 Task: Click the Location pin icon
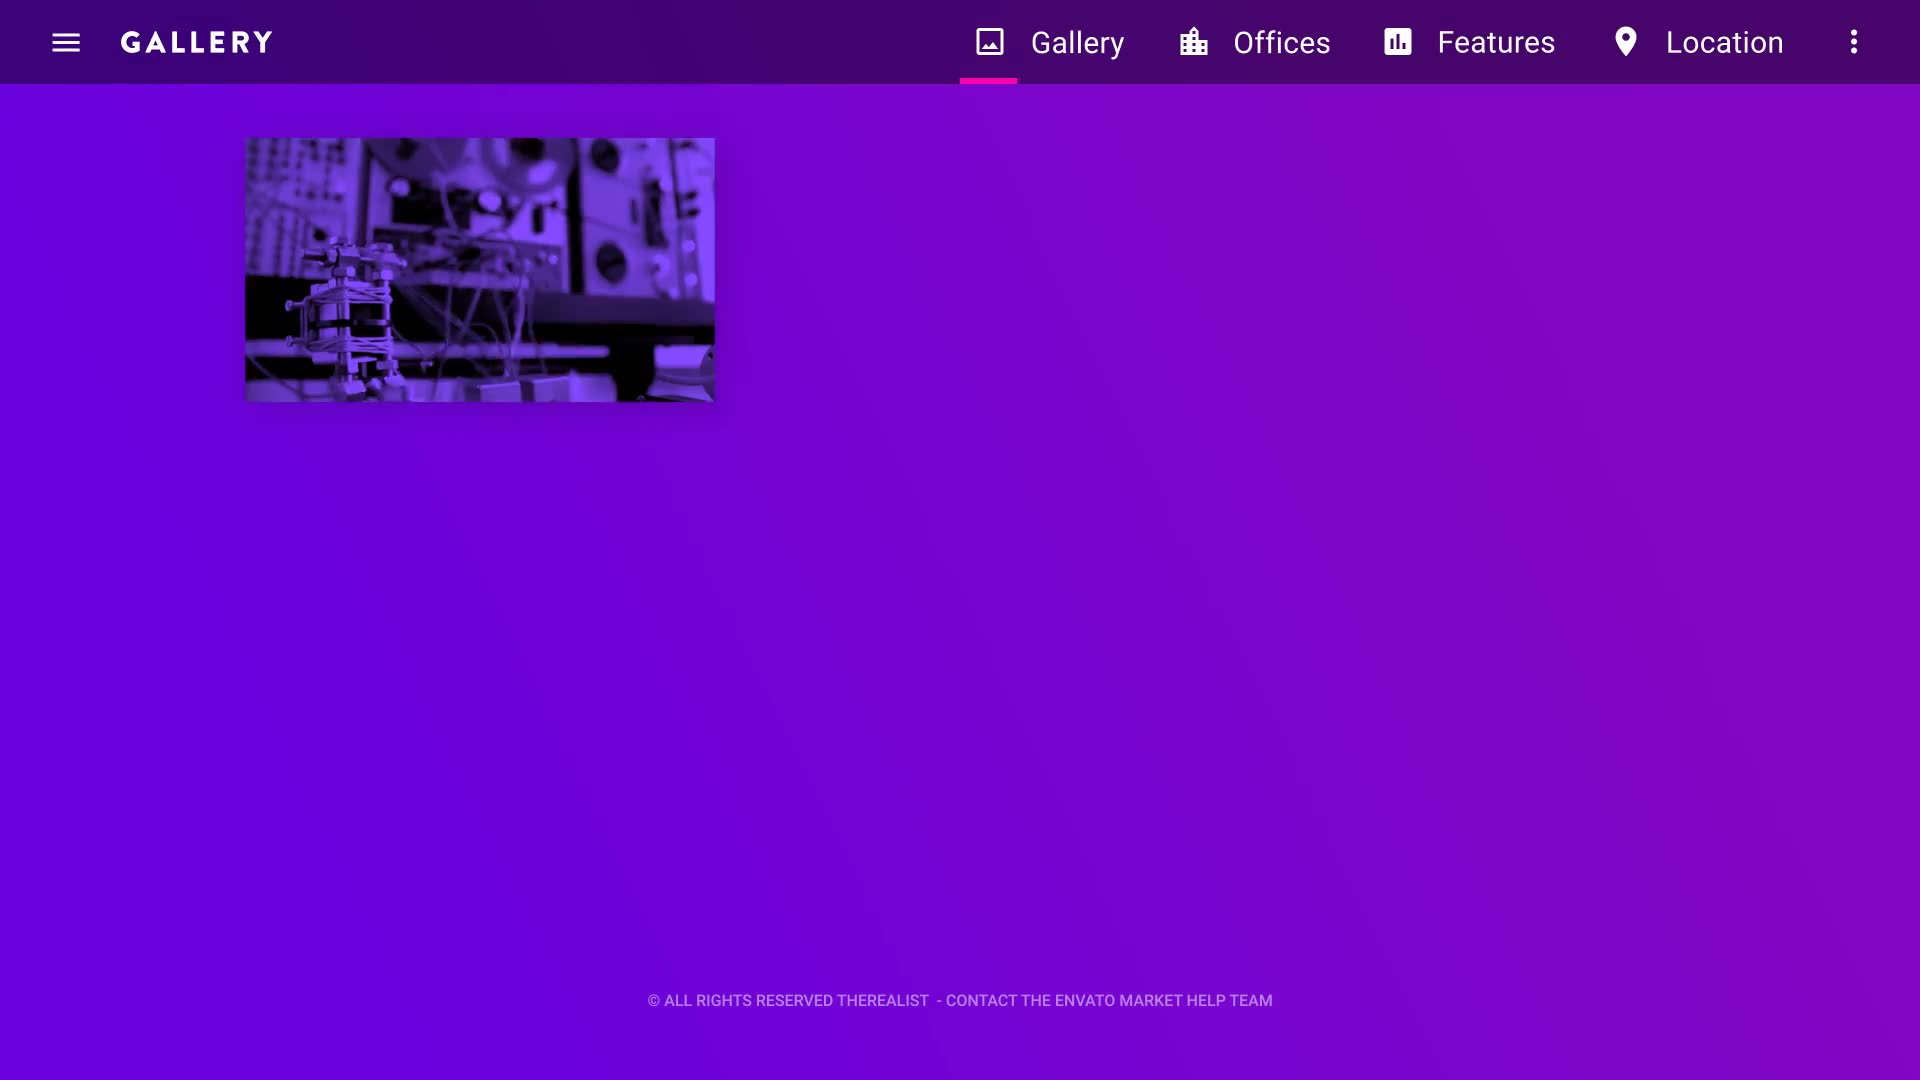click(1626, 42)
